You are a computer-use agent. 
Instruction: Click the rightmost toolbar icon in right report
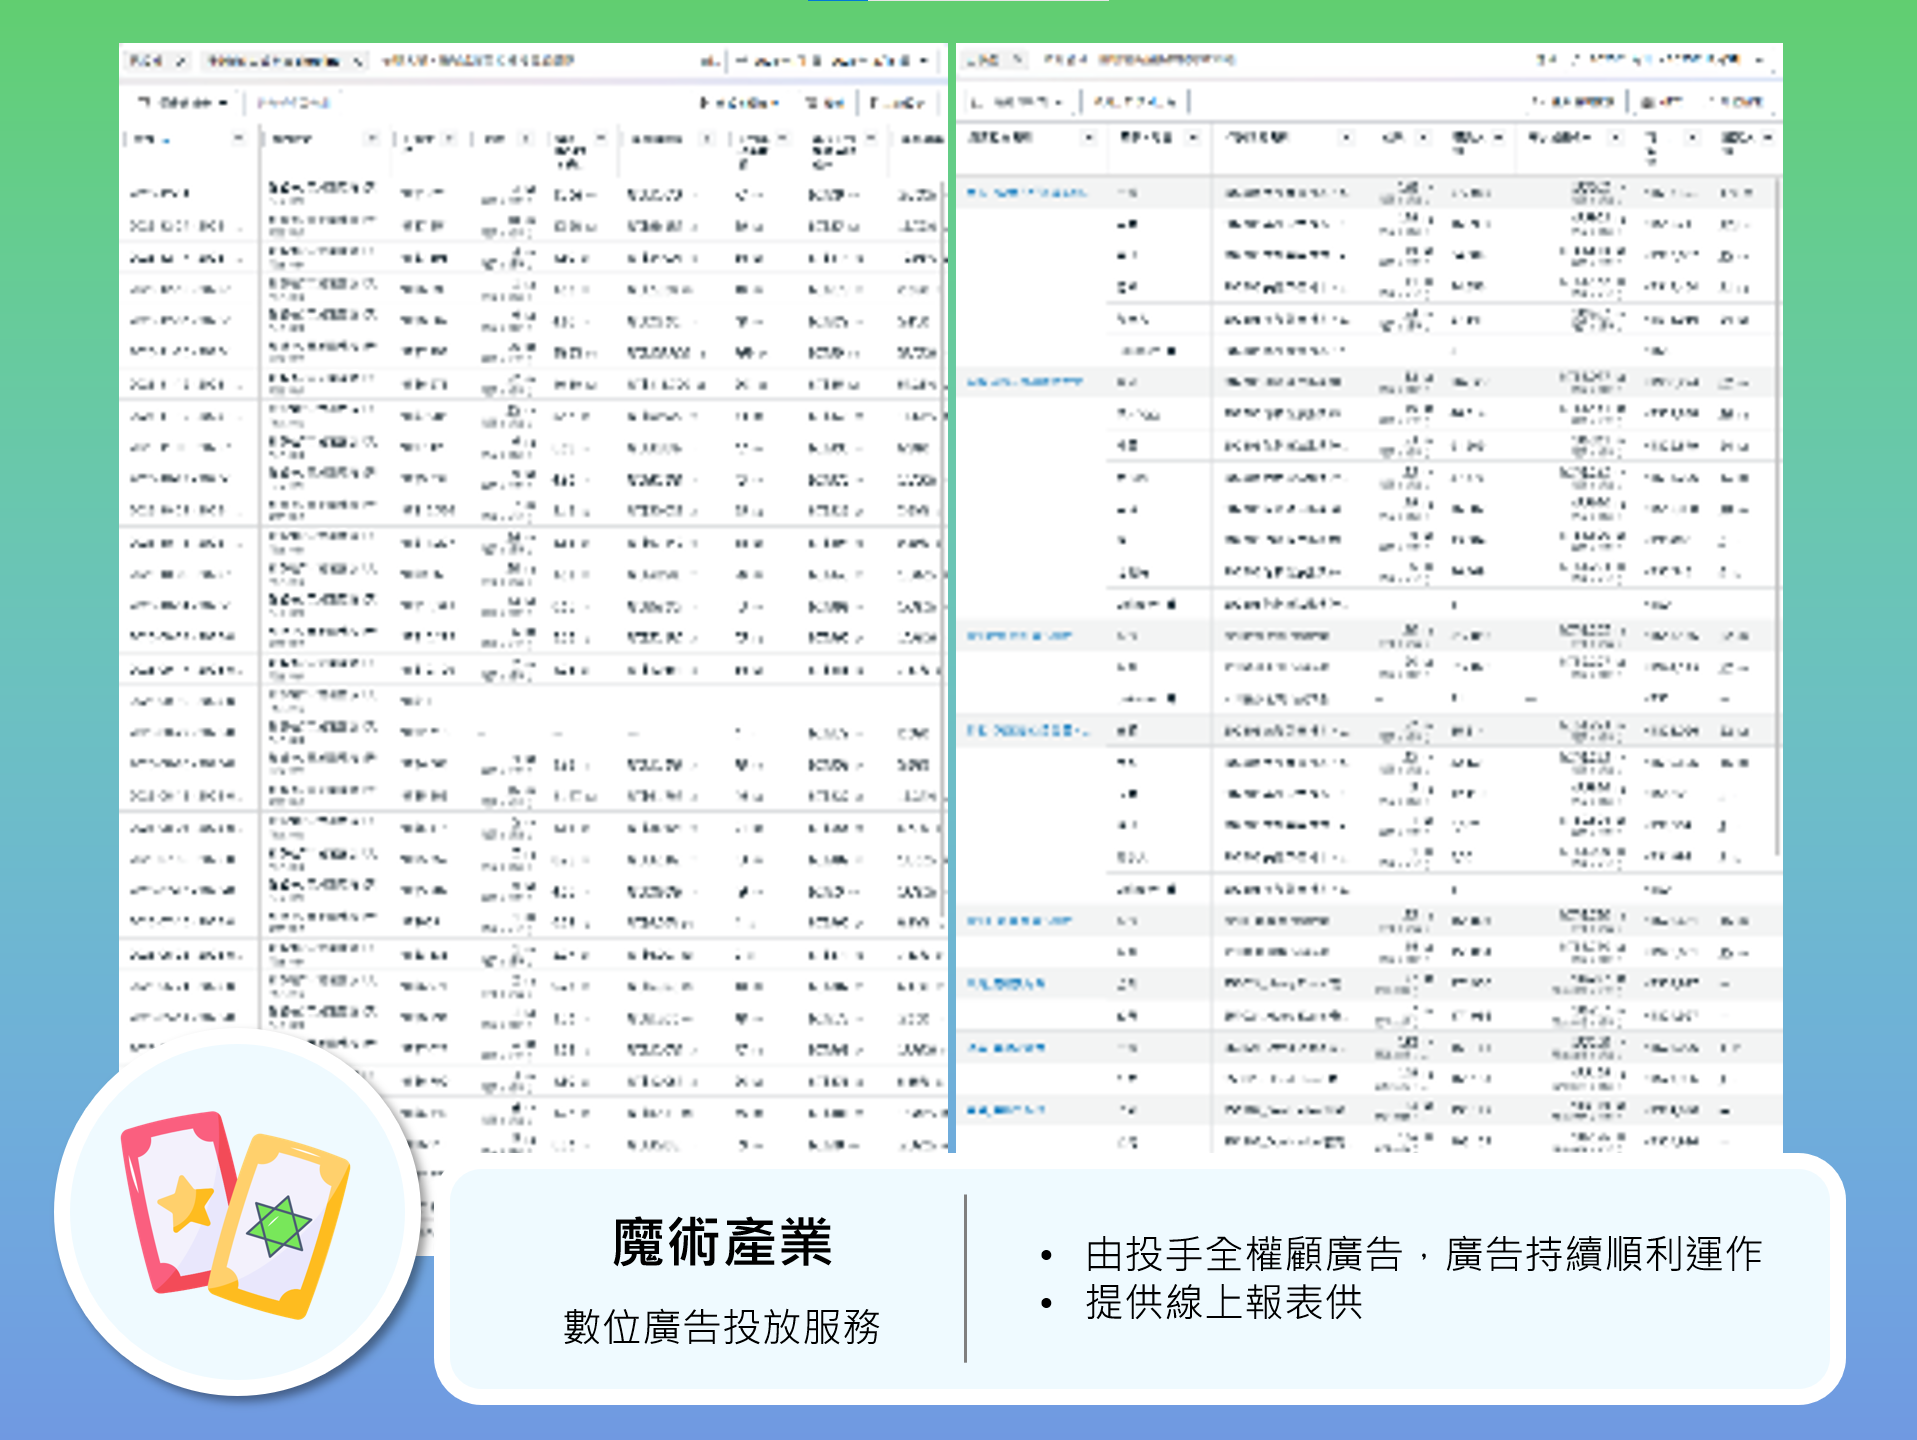tap(1735, 102)
